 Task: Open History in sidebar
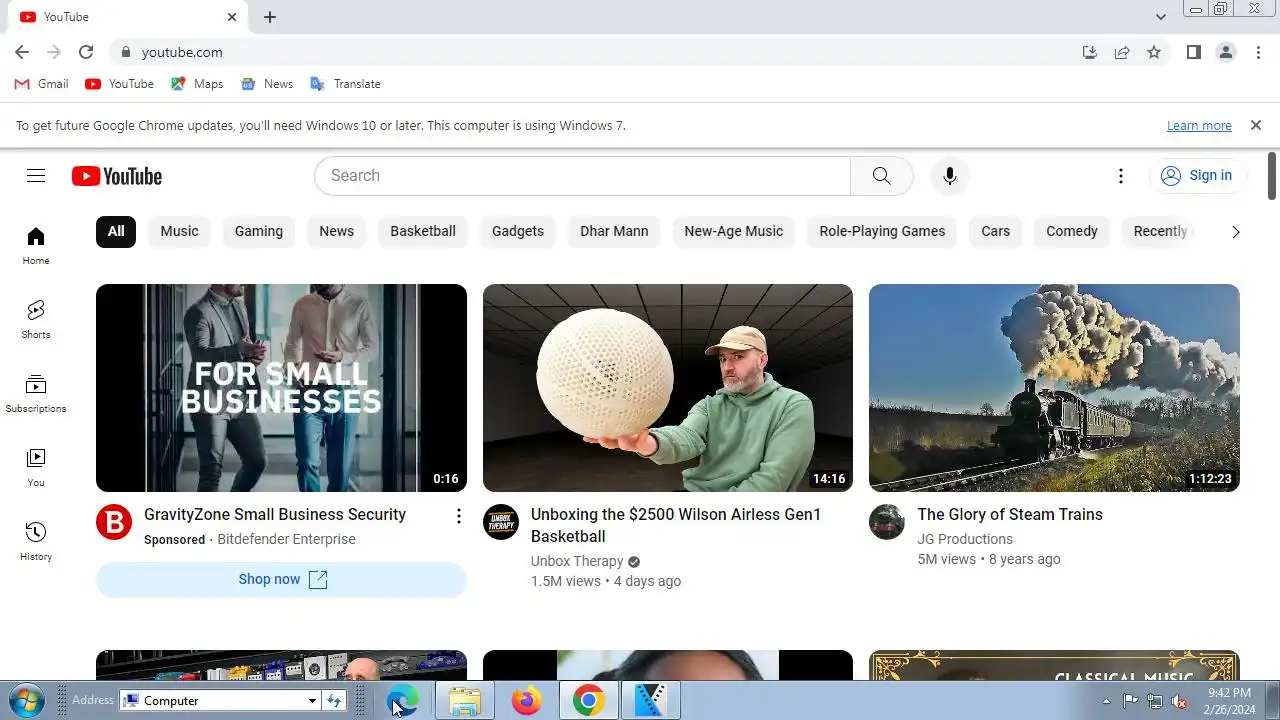pos(36,541)
